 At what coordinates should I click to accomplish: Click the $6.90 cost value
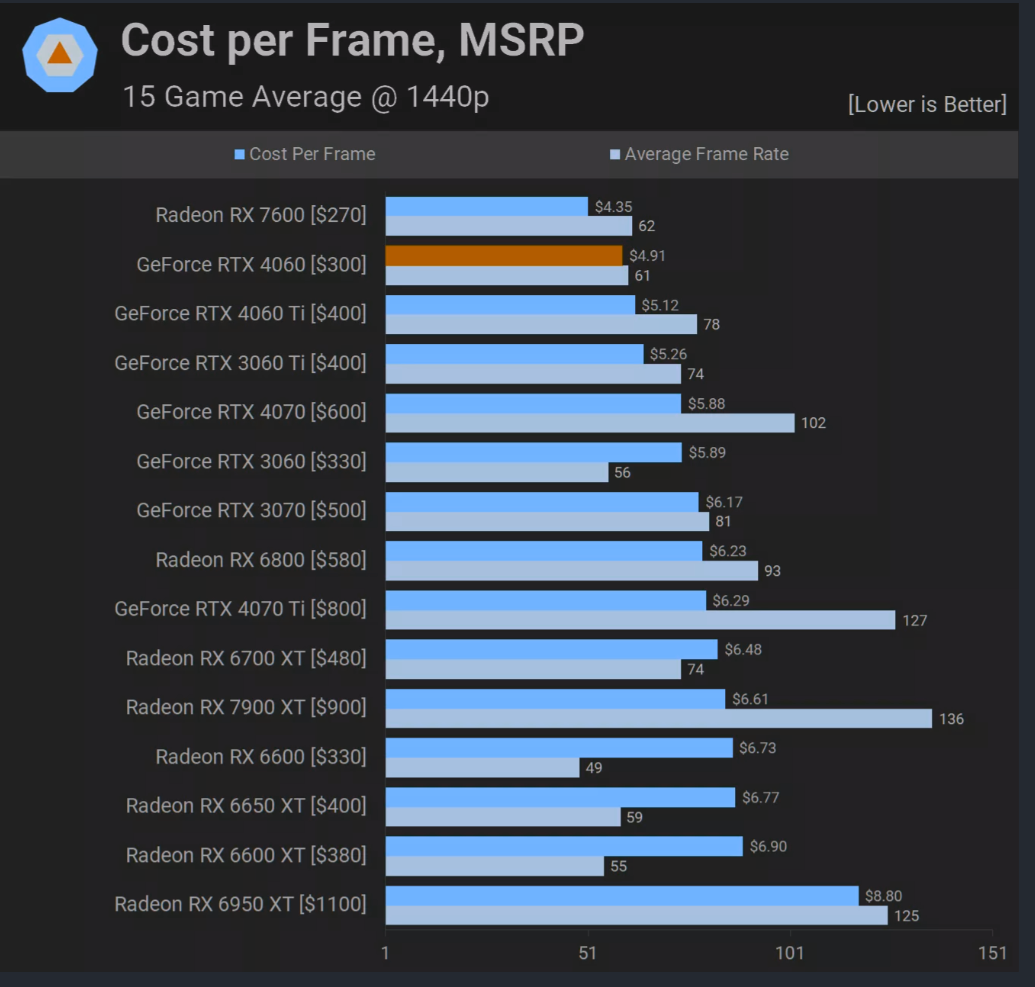768,846
